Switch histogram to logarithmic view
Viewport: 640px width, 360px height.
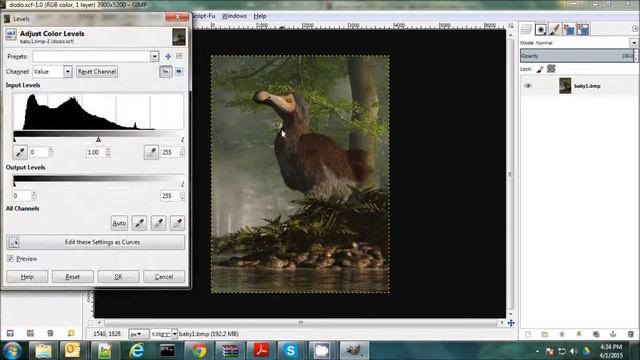coord(179,71)
